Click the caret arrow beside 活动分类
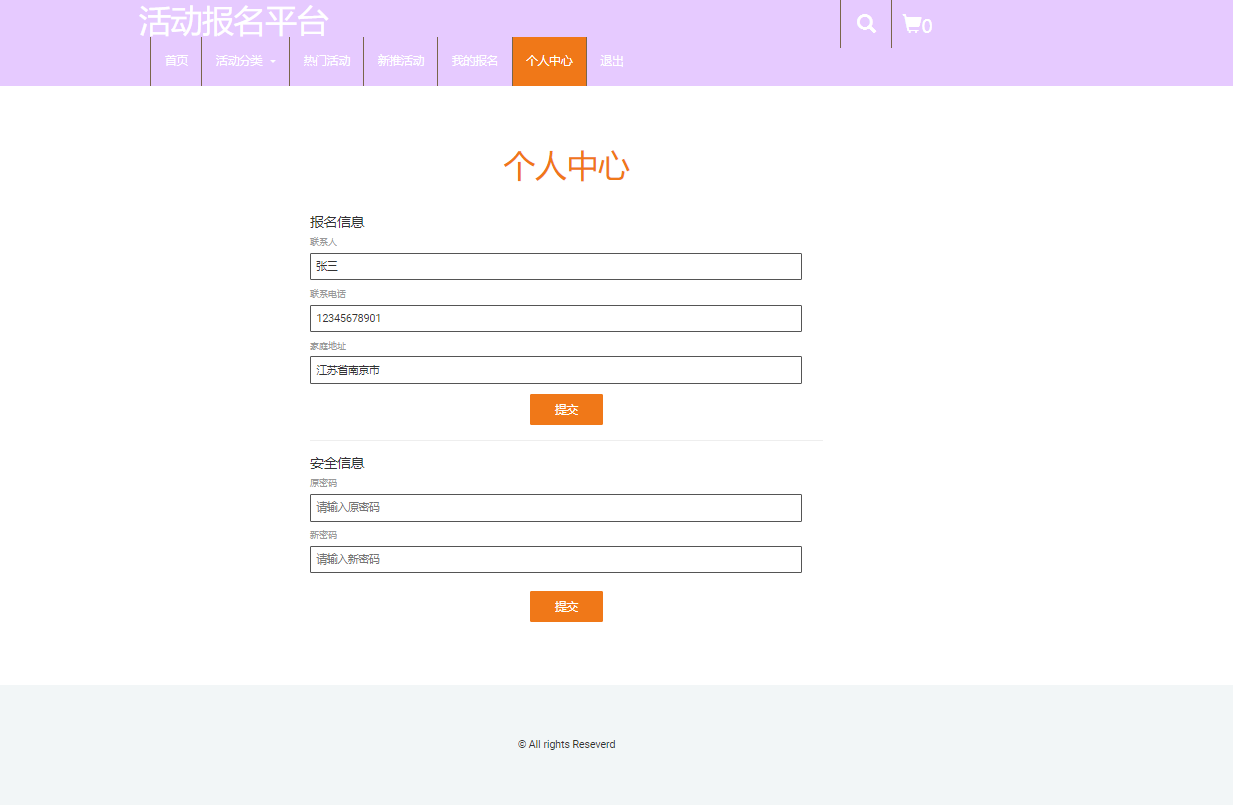1233x812 pixels. pos(275,62)
